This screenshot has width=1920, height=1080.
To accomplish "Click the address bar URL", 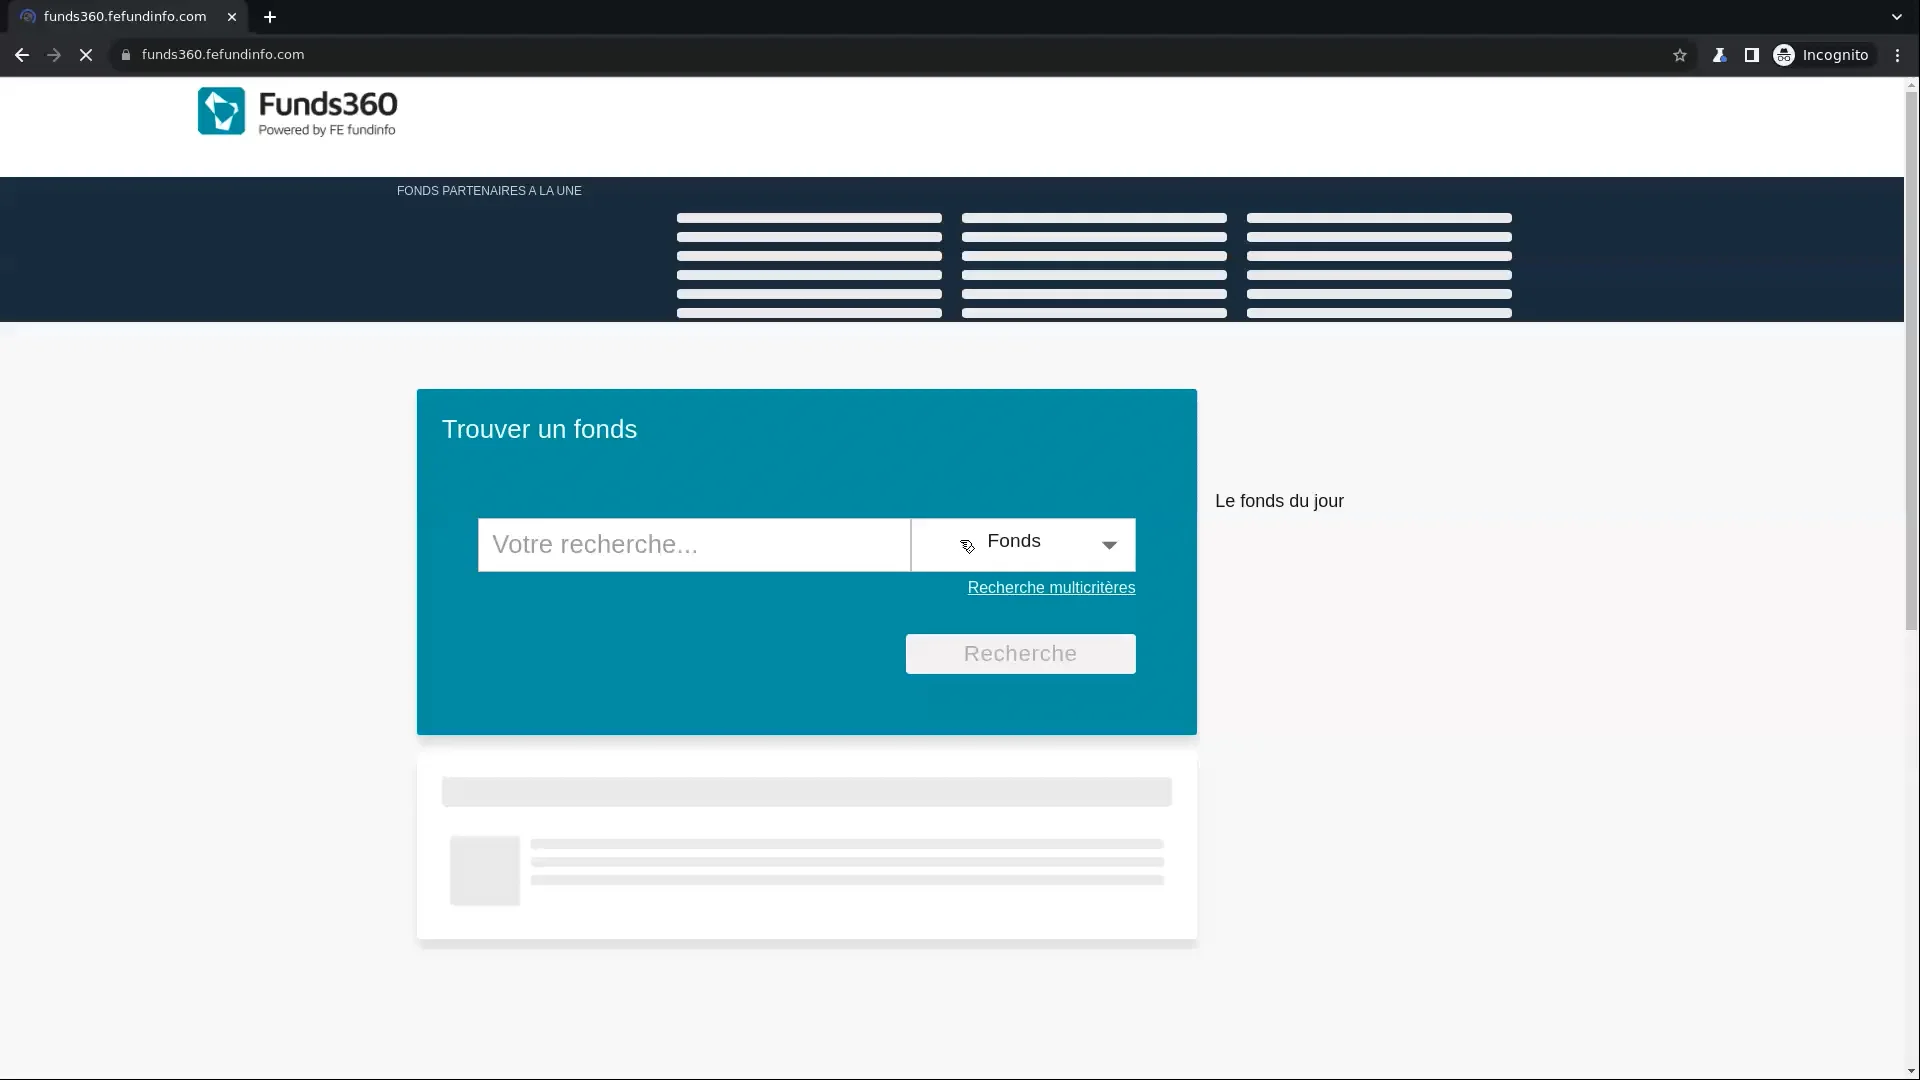I will click(x=223, y=55).
